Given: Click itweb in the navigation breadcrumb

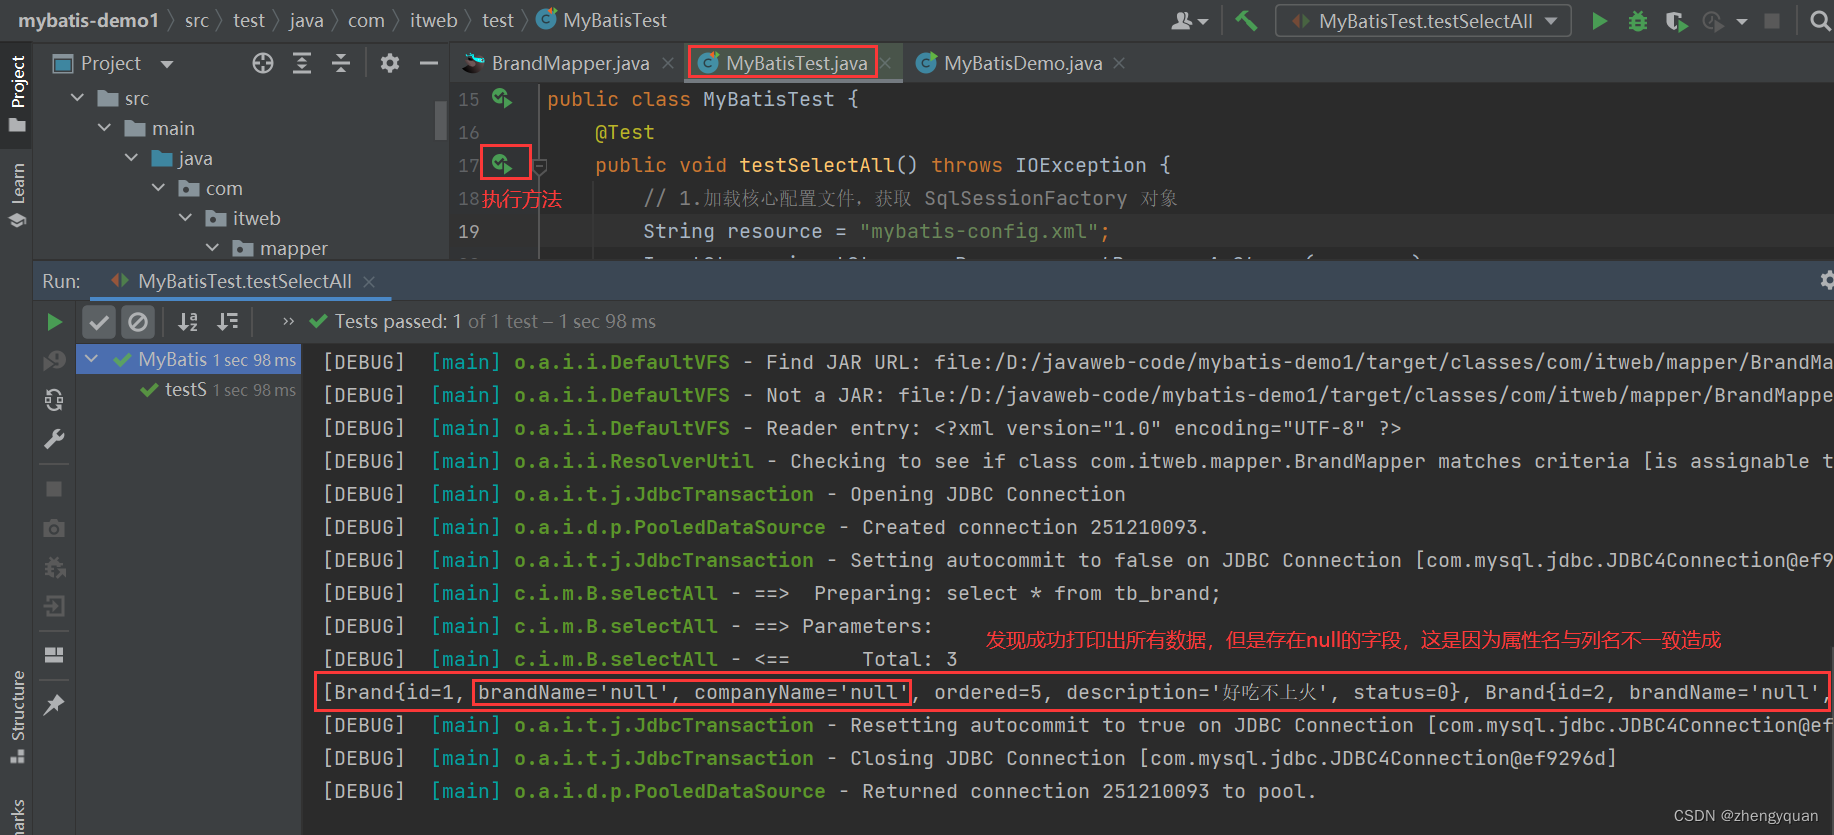Looking at the screenshot, I should (433, 20).
